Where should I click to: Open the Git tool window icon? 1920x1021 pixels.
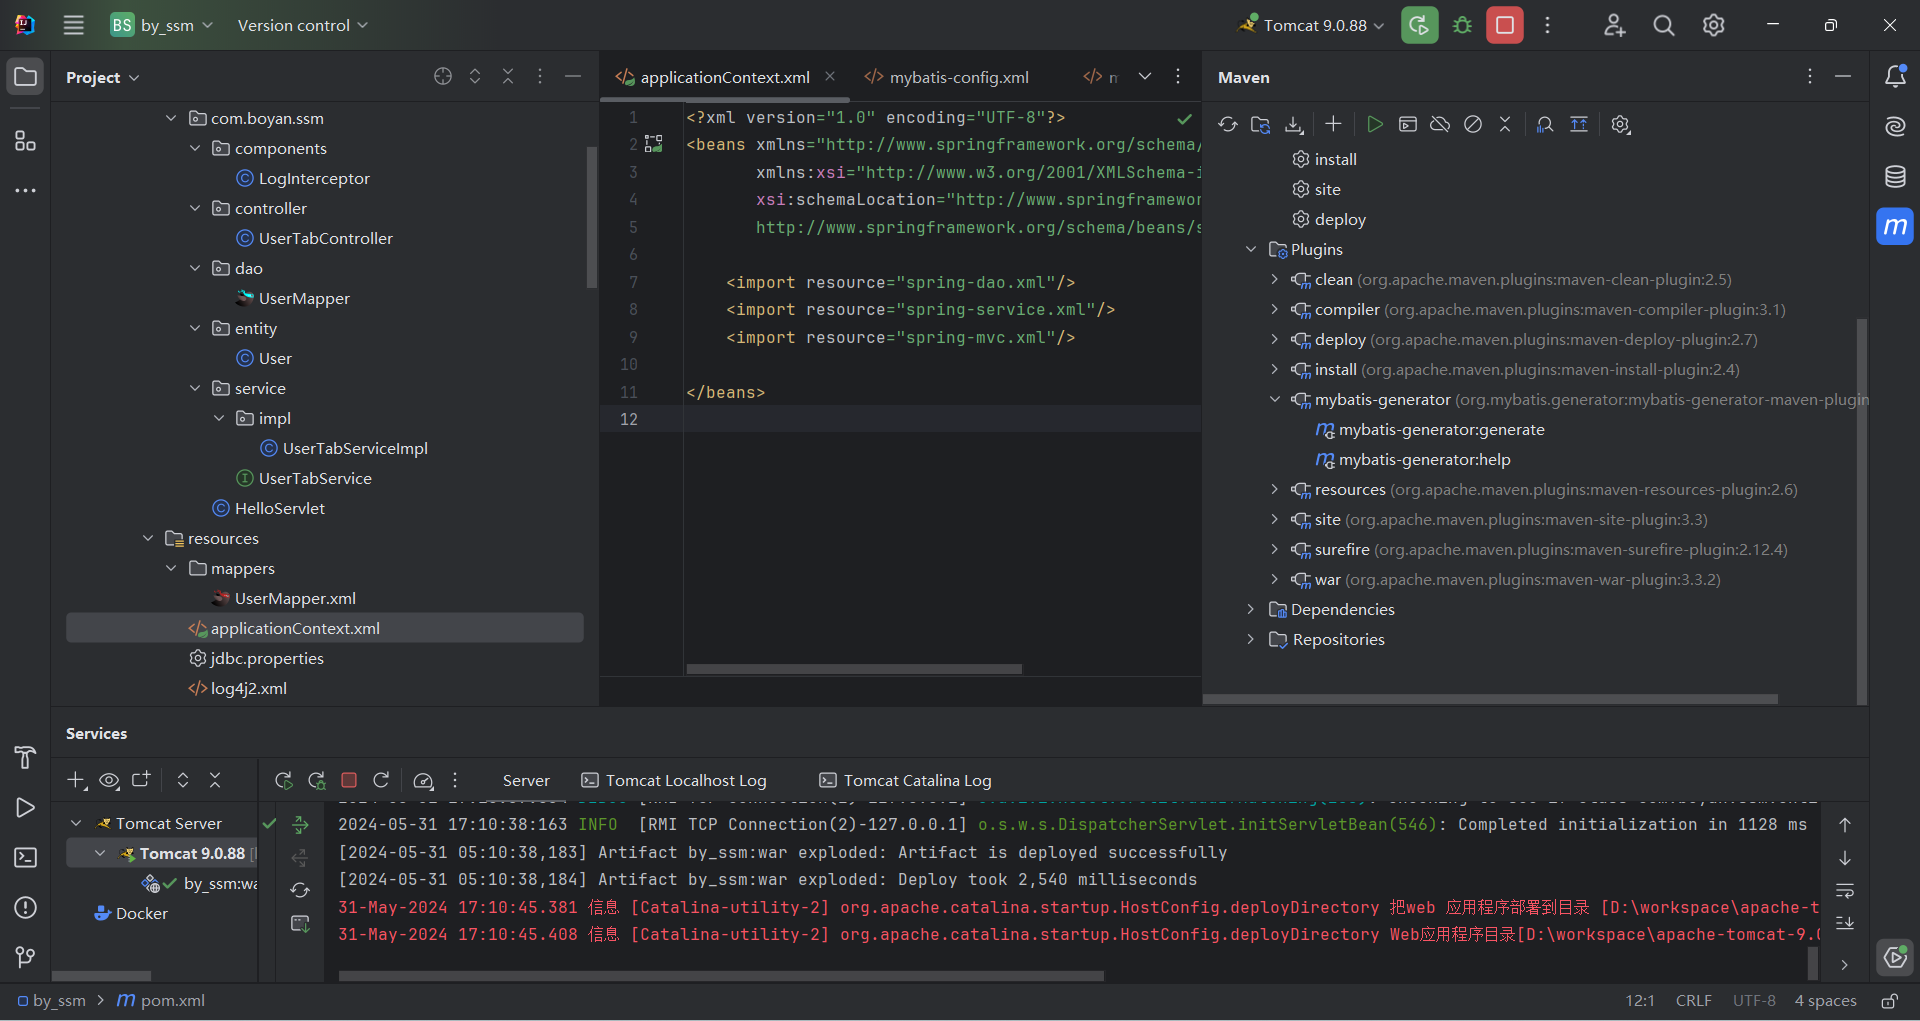[x=25, y=957]
